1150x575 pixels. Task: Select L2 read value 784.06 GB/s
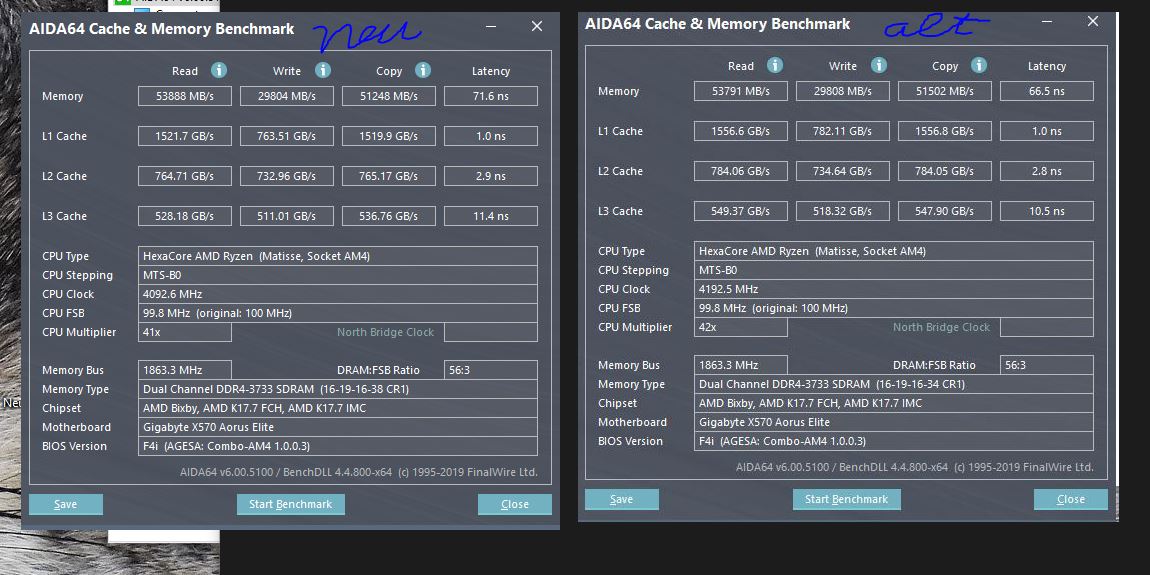click(x=741, y=171)
